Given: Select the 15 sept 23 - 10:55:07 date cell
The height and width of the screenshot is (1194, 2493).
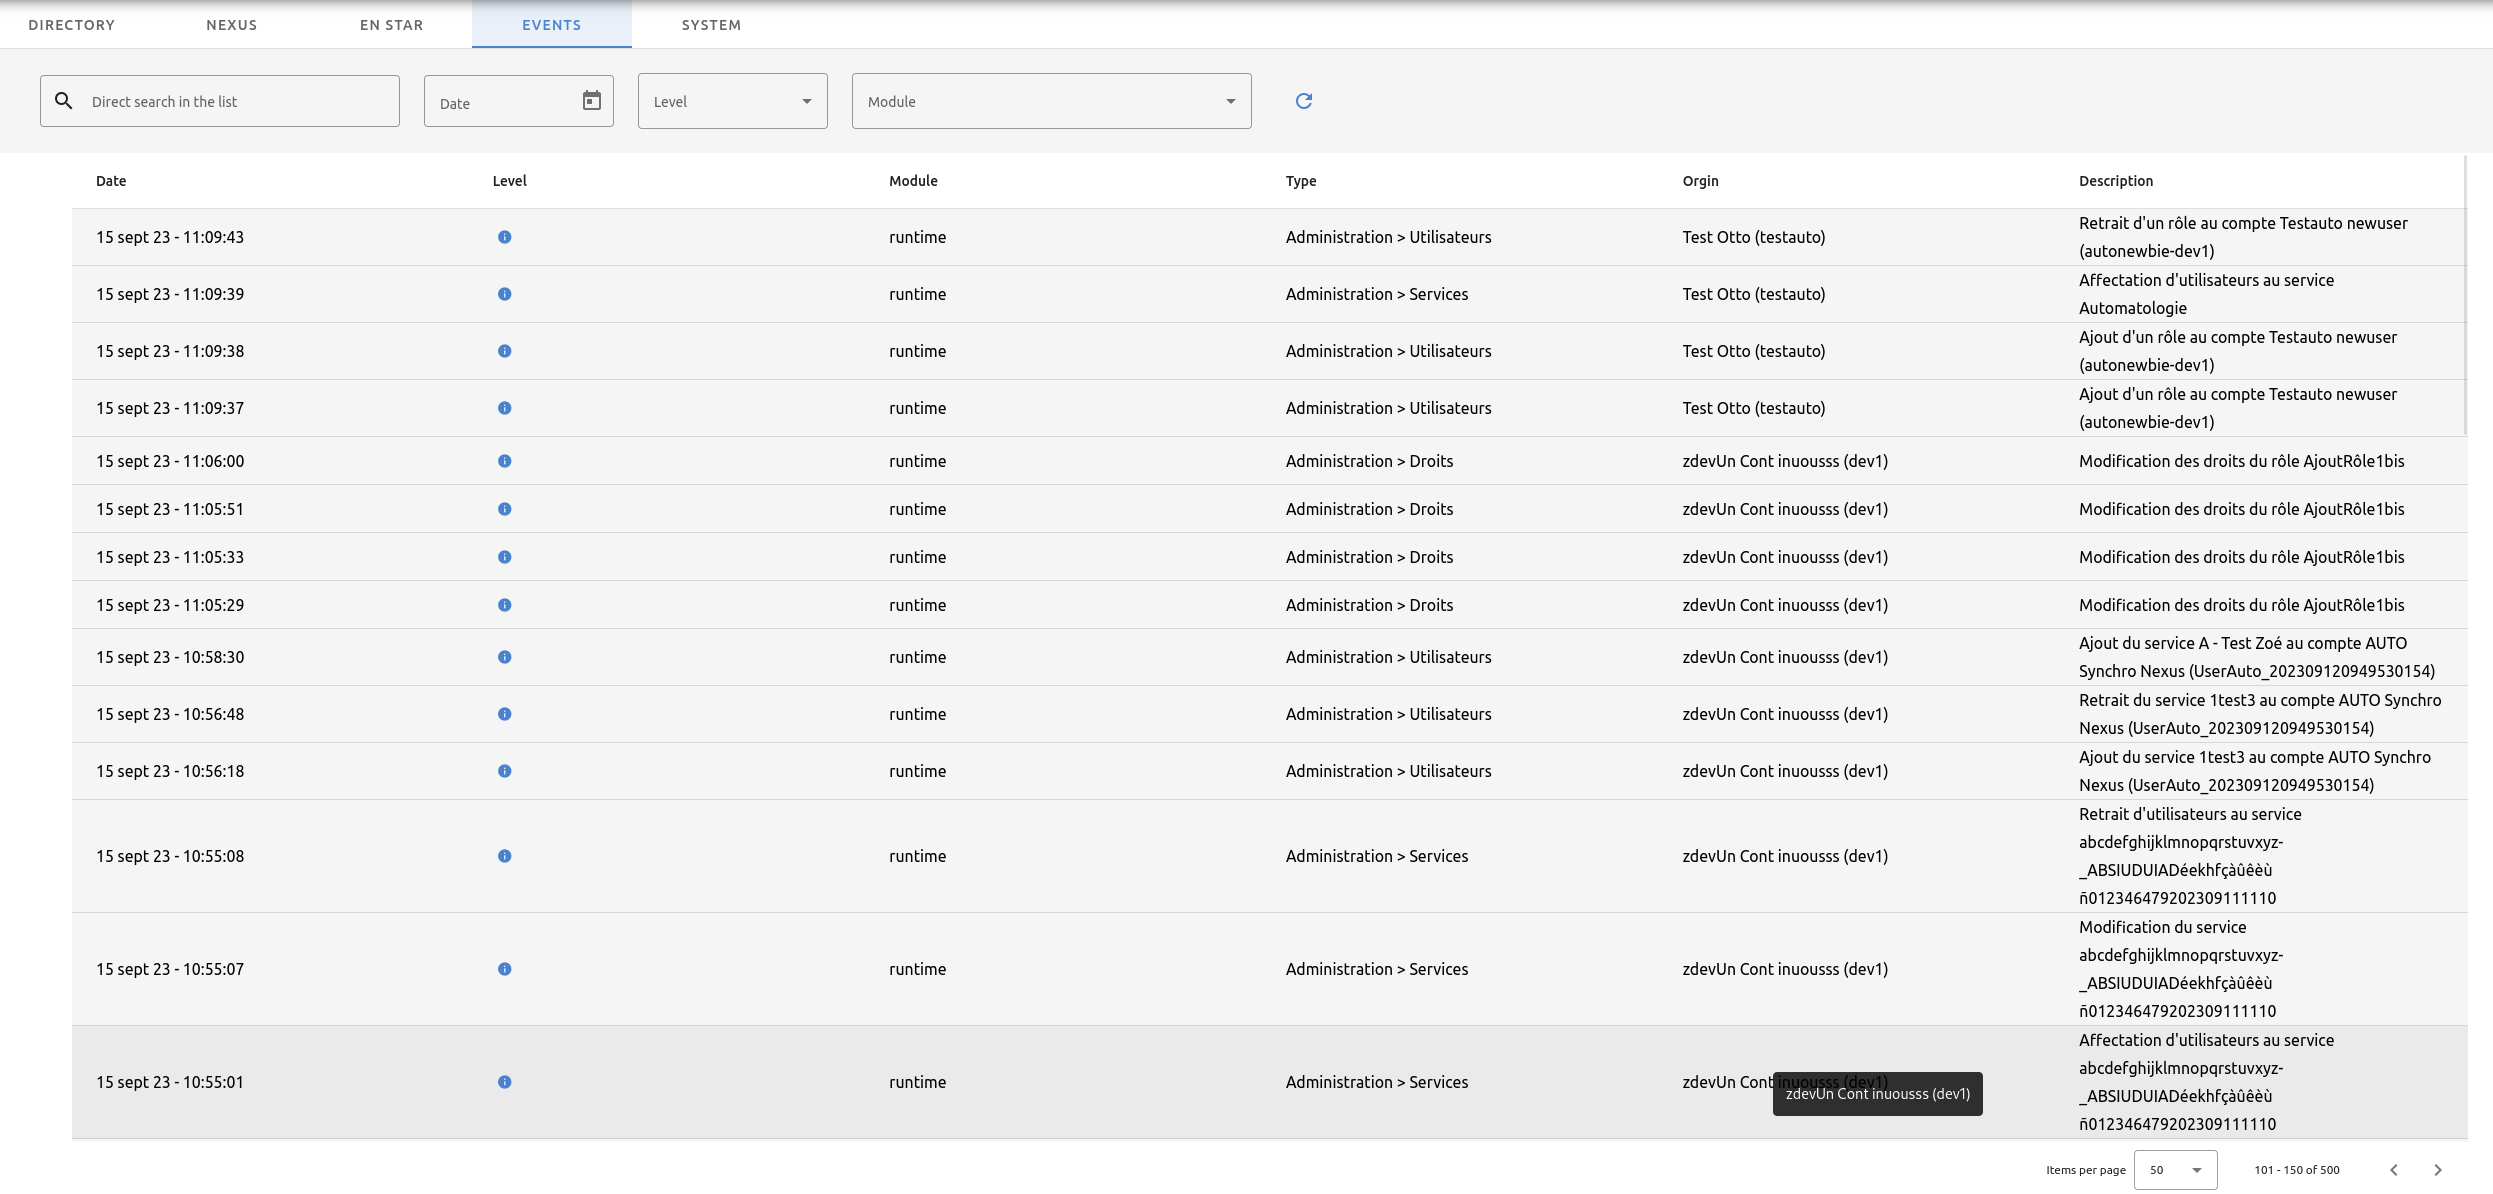Looking at the screenshot, I should point(170,969).
